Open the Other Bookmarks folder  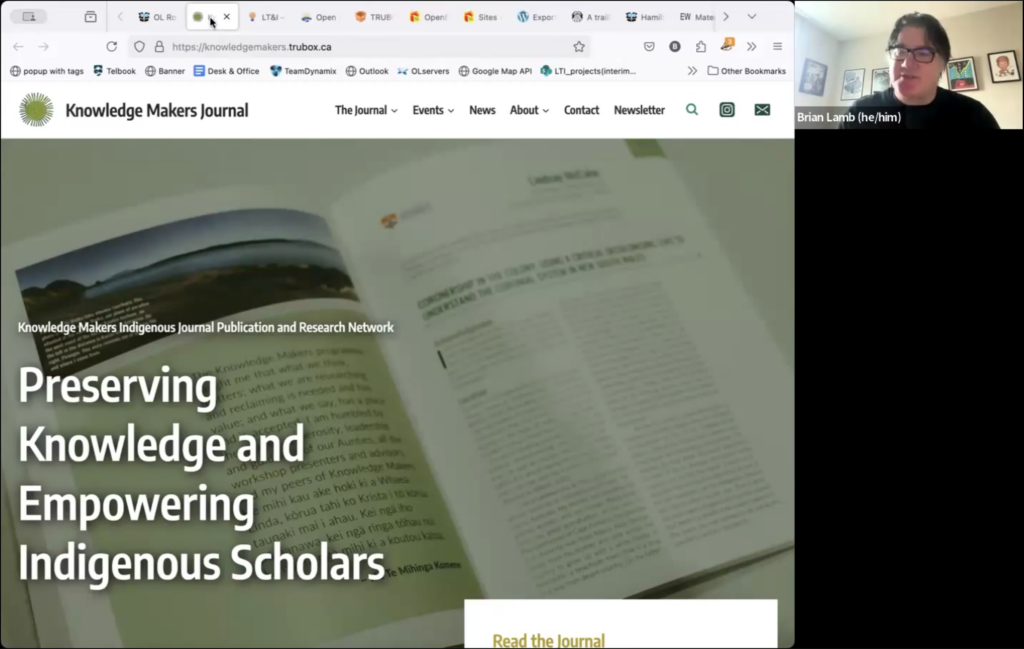point(746,71)
